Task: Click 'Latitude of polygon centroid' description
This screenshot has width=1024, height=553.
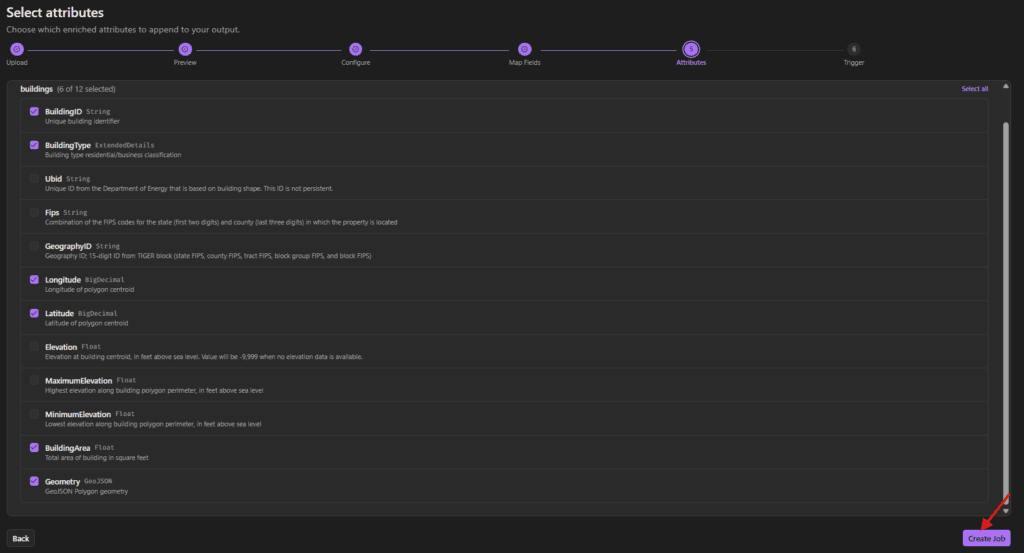Action: [x=86, y=323]
